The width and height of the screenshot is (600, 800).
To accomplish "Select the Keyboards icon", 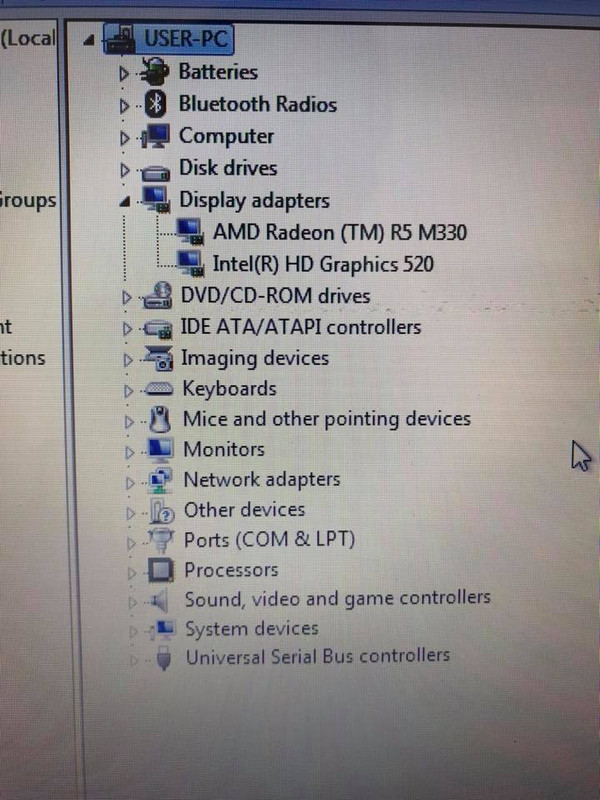I will (x=159, y=390).
